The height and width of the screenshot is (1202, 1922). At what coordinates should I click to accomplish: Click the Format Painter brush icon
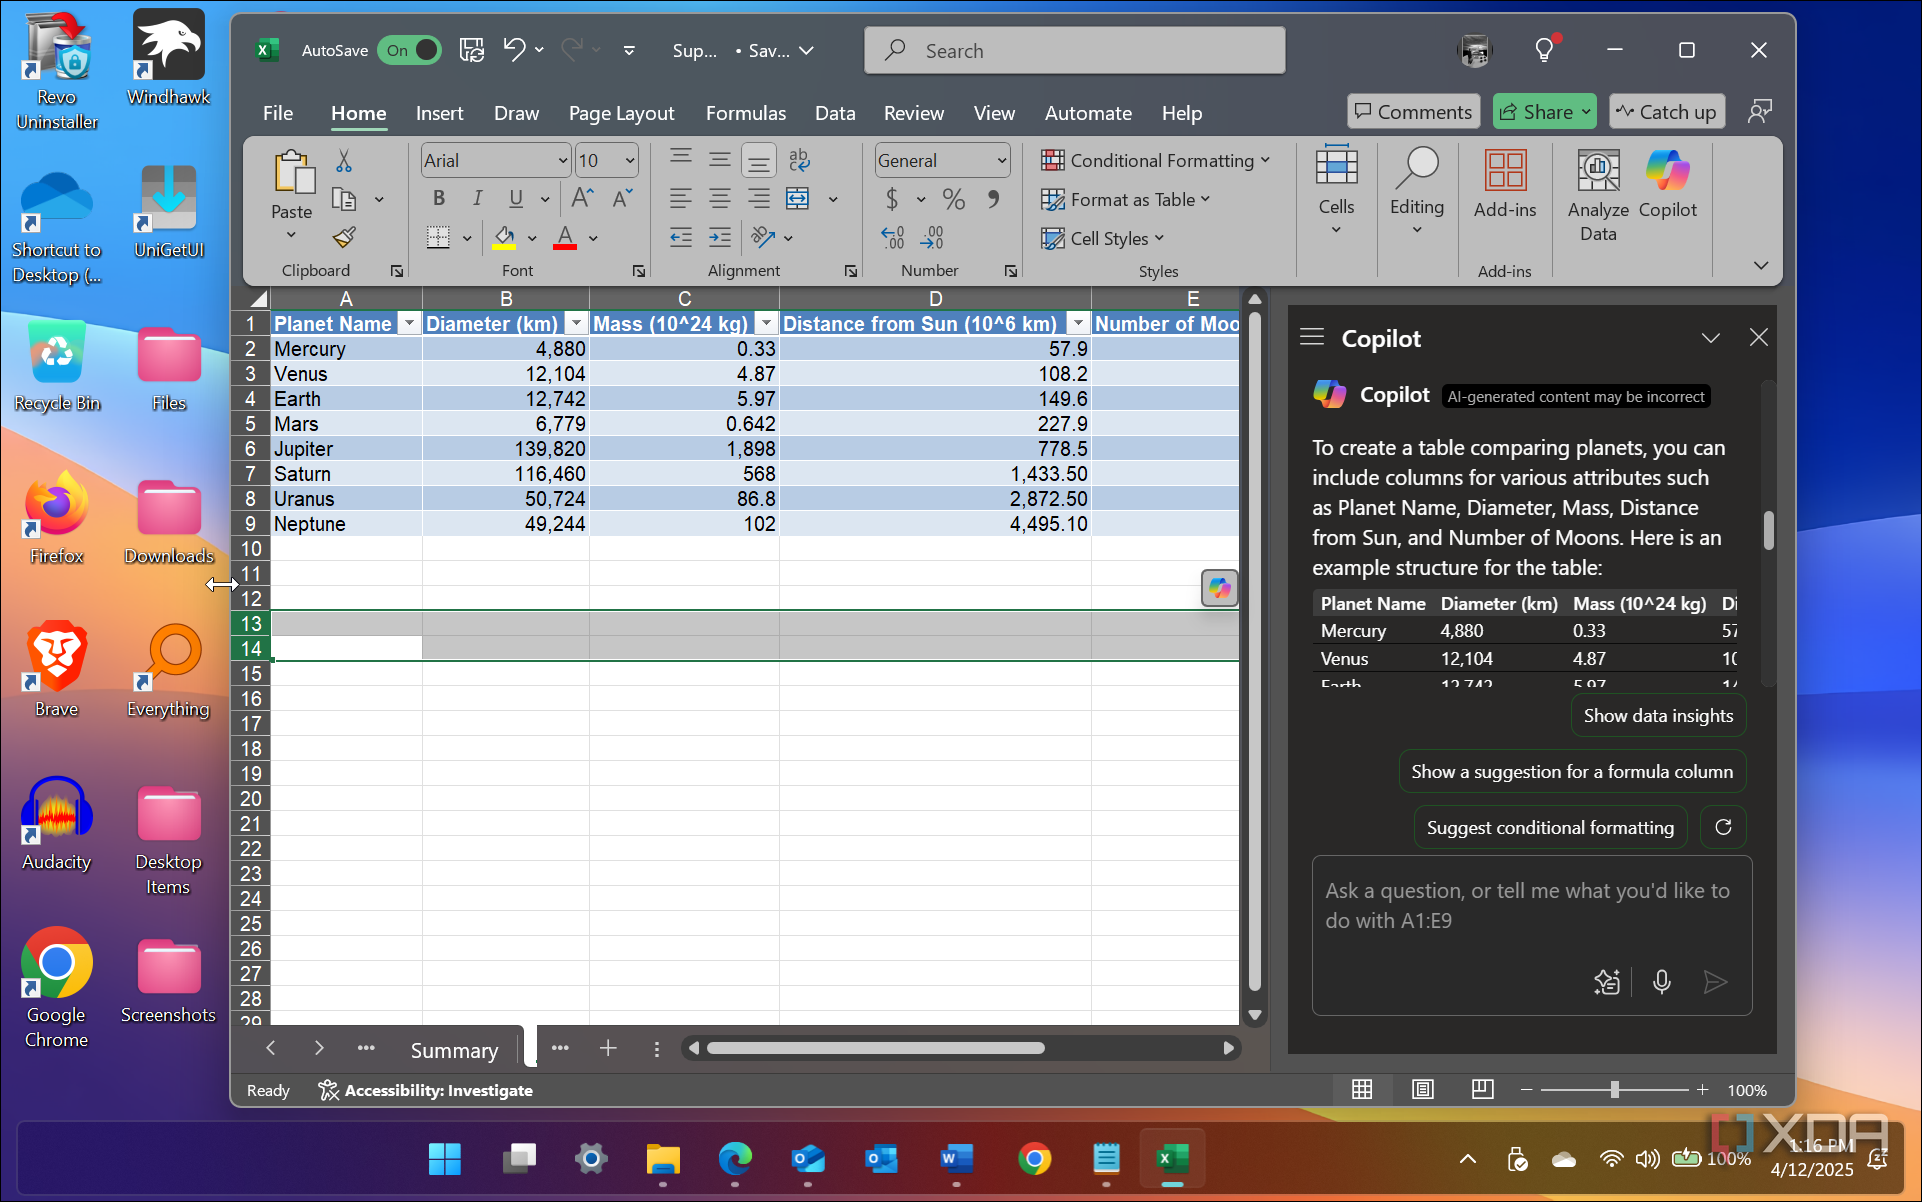coord(344,238)
